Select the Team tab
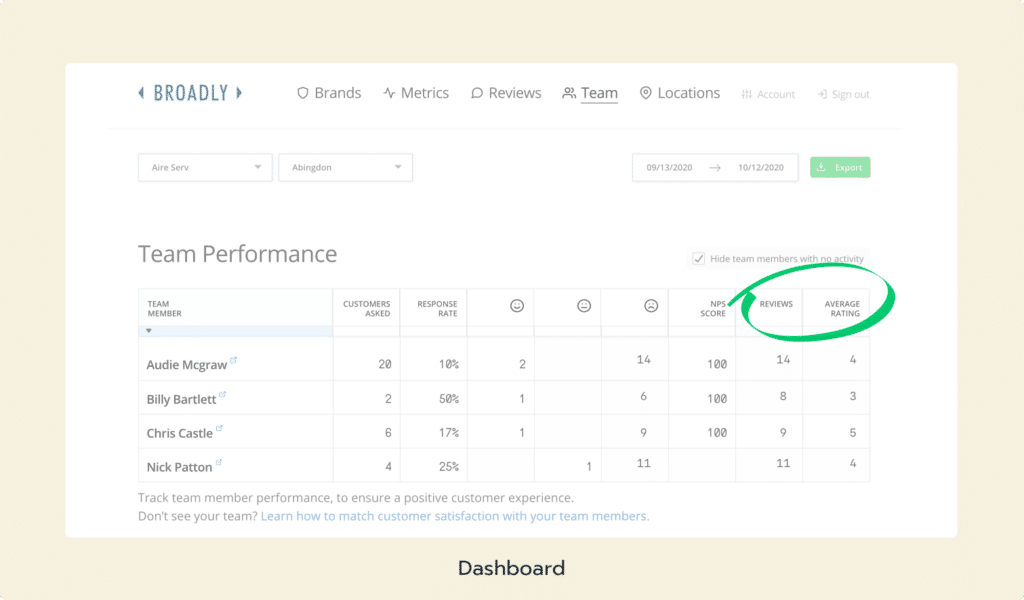Viewport: 1024px width, 600px height. click(590, 93)
